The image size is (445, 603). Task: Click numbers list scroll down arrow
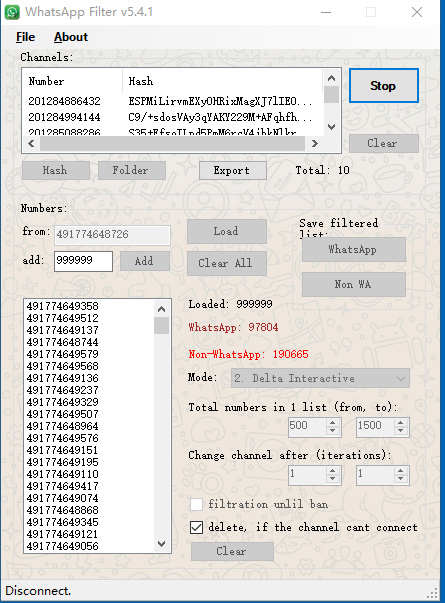pyautogui.click(x=162, y=543)
